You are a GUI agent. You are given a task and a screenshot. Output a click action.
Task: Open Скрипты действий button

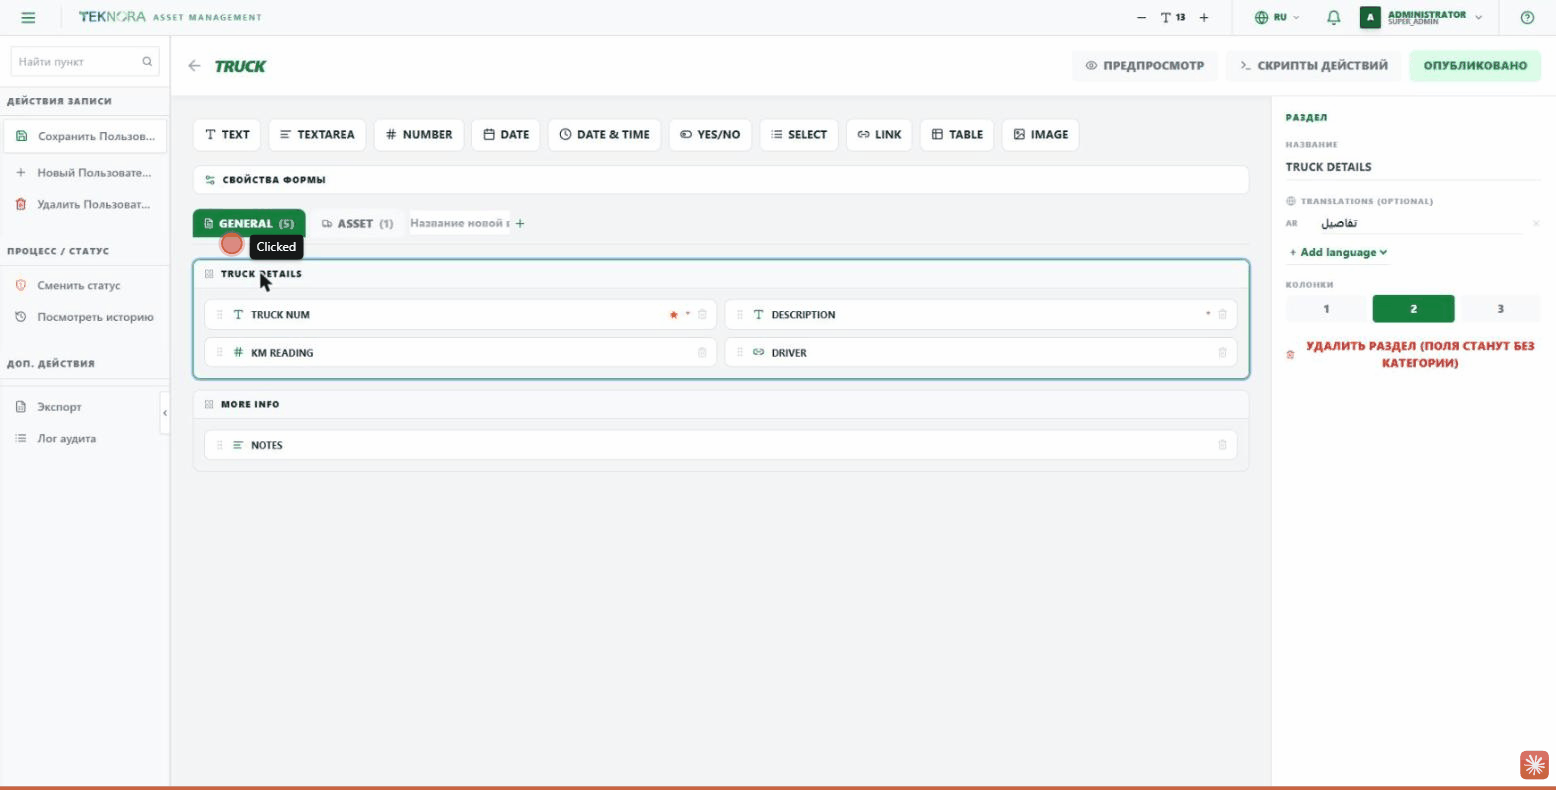1314,66
